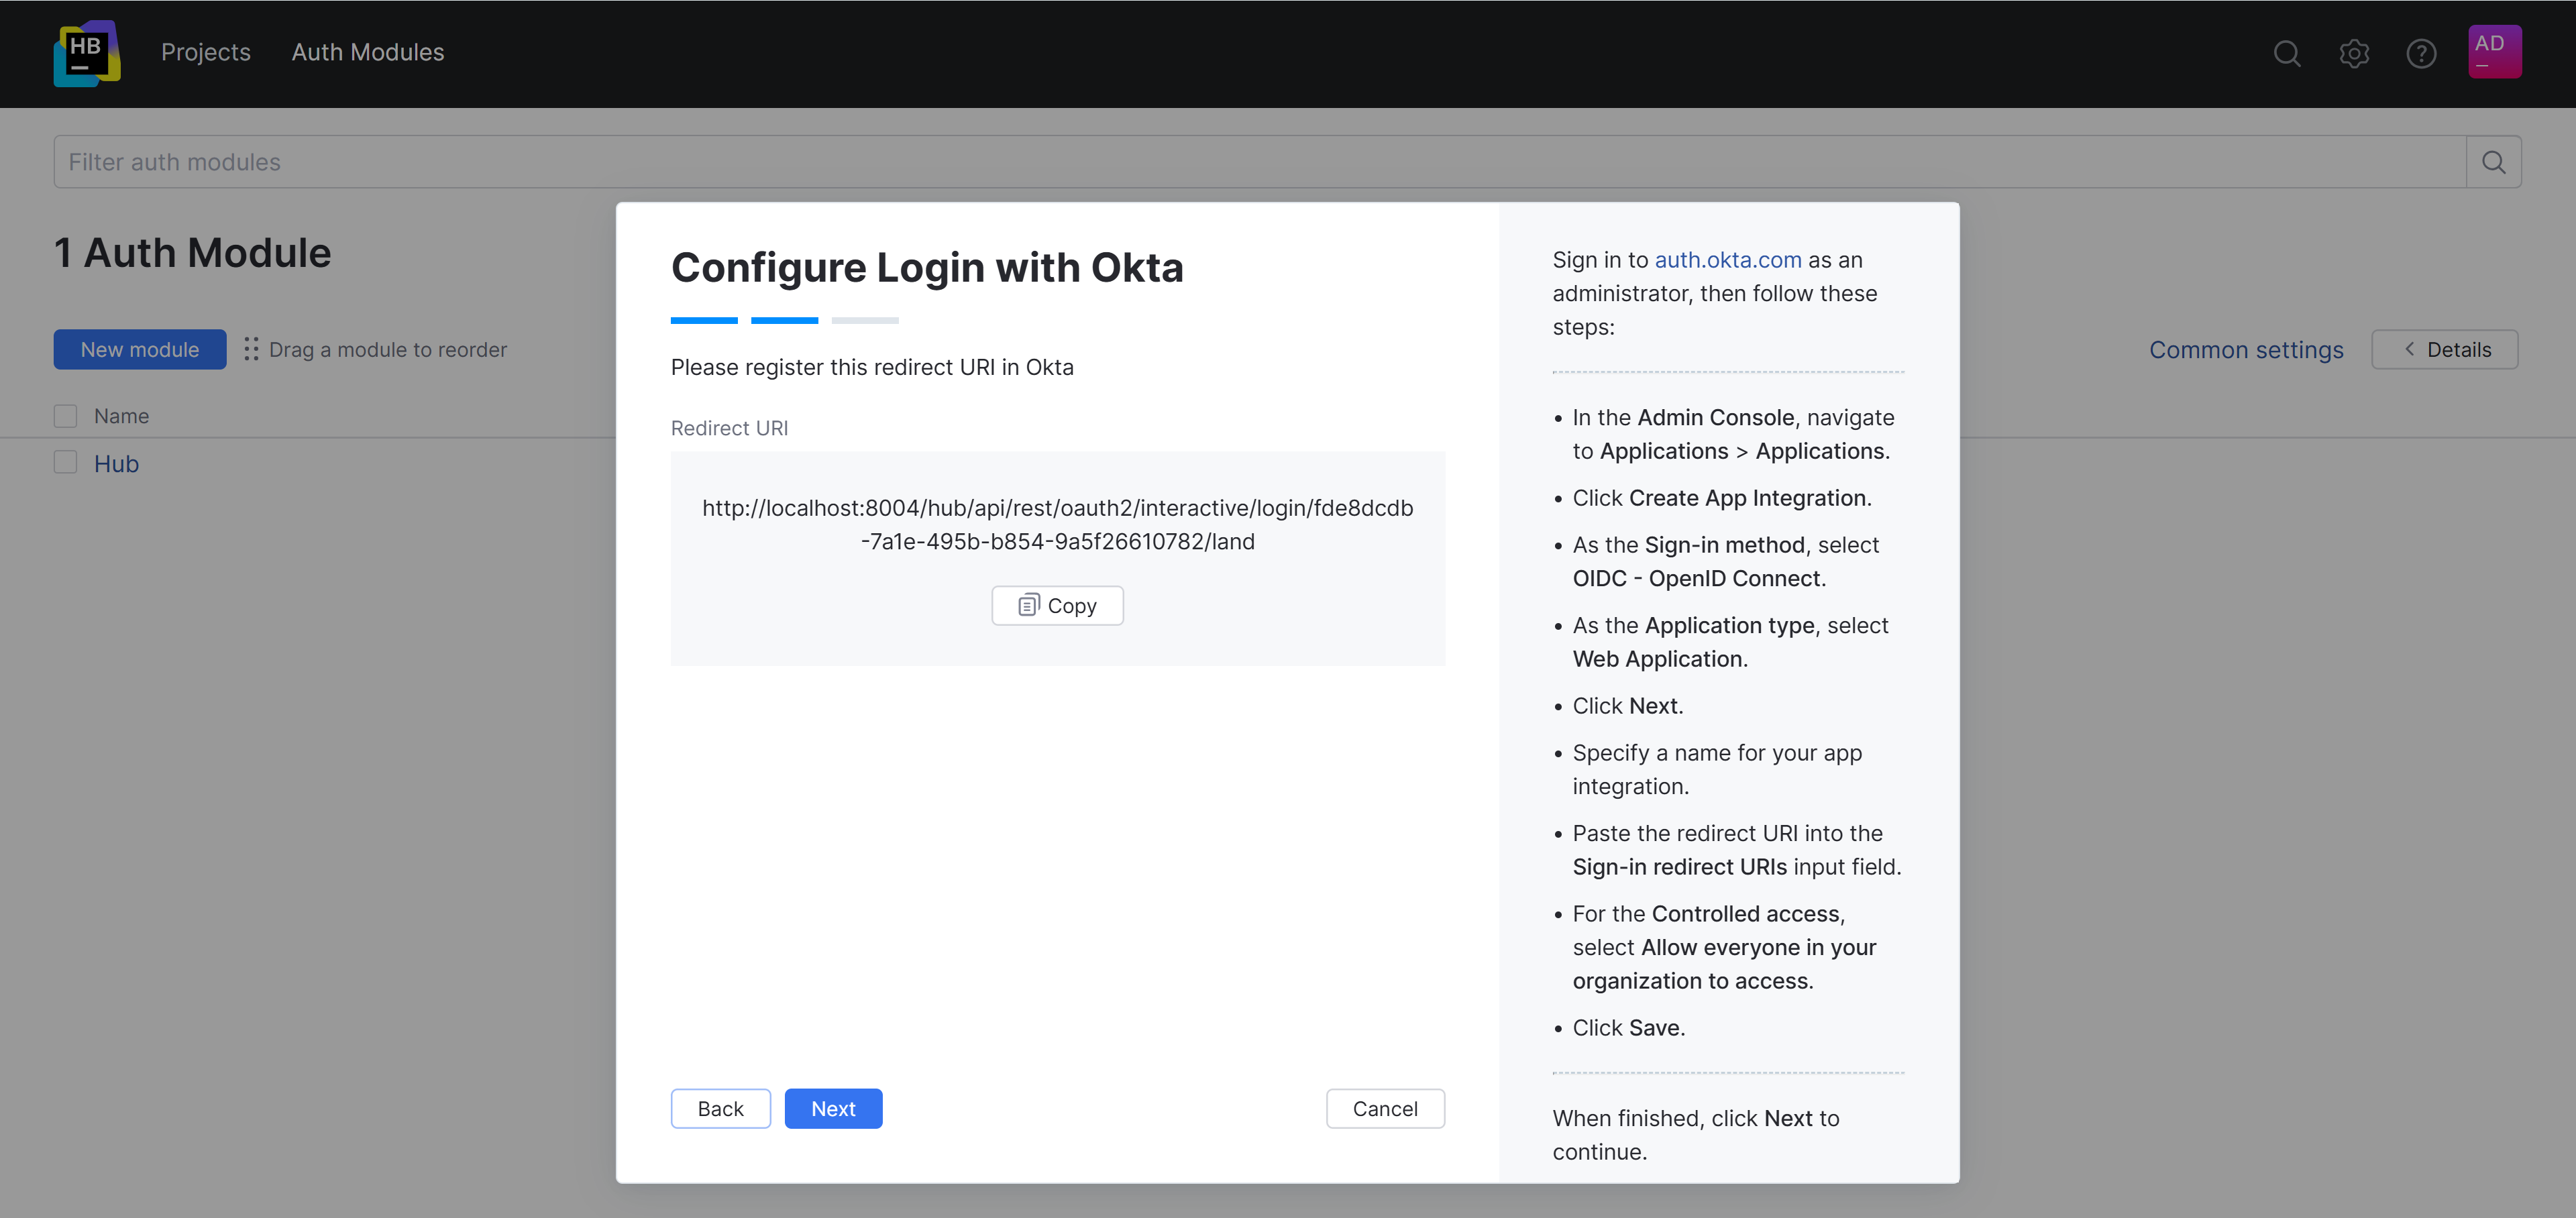Viewport: 2576px width, 1218px height.
Task: Open the settings gear icon
Action: tap(2354, 54)
